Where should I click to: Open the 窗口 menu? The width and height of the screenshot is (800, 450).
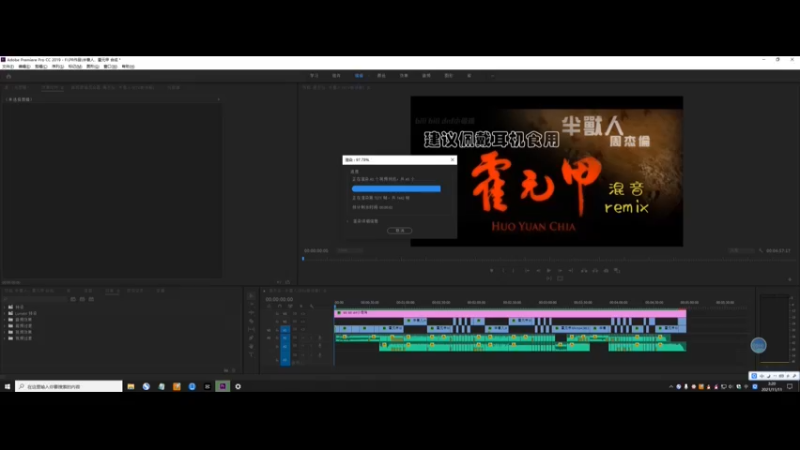coord(110,66)
